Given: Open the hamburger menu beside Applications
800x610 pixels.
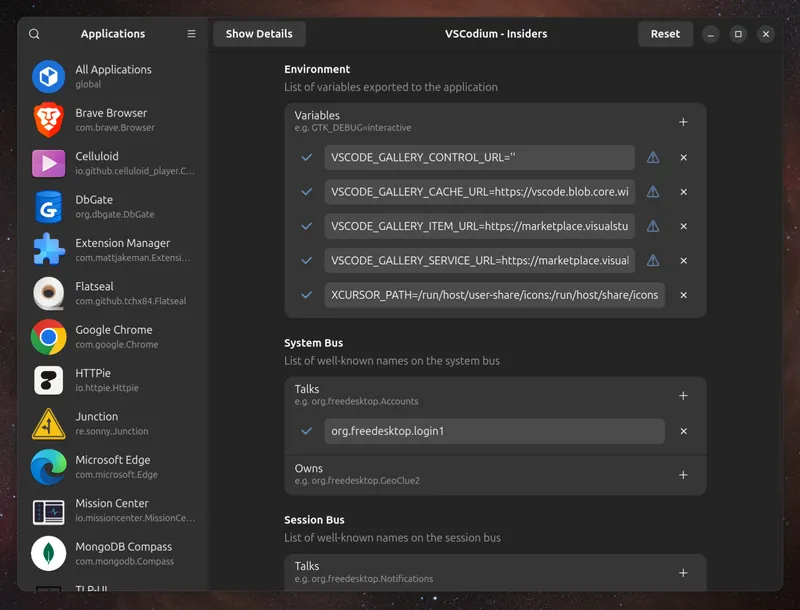Looking at the screenshot, I should (191, 34).
